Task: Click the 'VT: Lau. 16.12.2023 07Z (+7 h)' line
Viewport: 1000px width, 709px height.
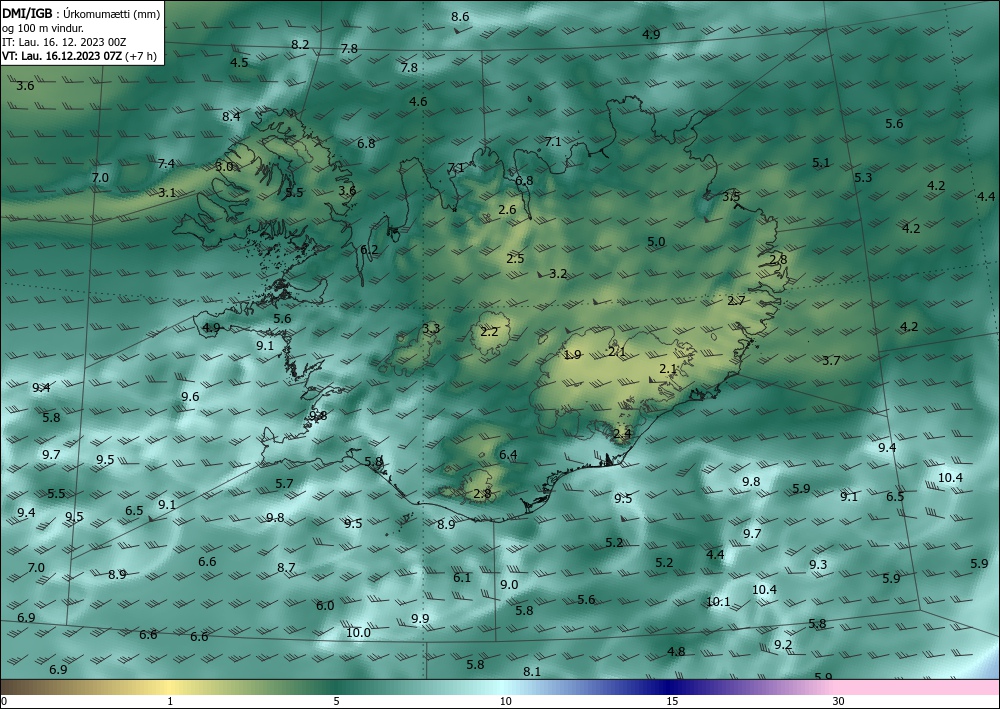Action: (80, 56)
